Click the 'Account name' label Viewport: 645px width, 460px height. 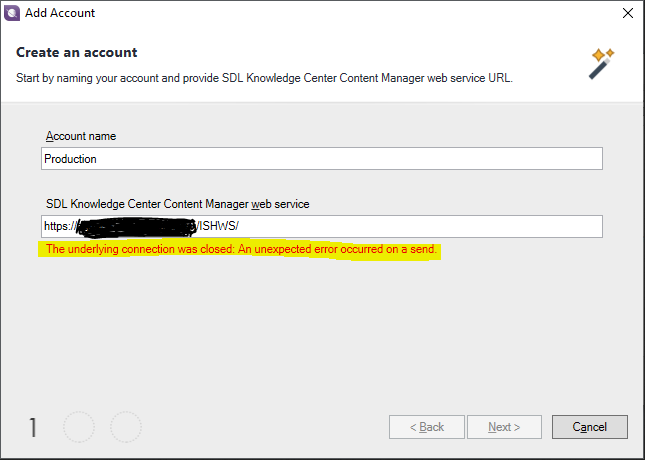tap(81, 136)
